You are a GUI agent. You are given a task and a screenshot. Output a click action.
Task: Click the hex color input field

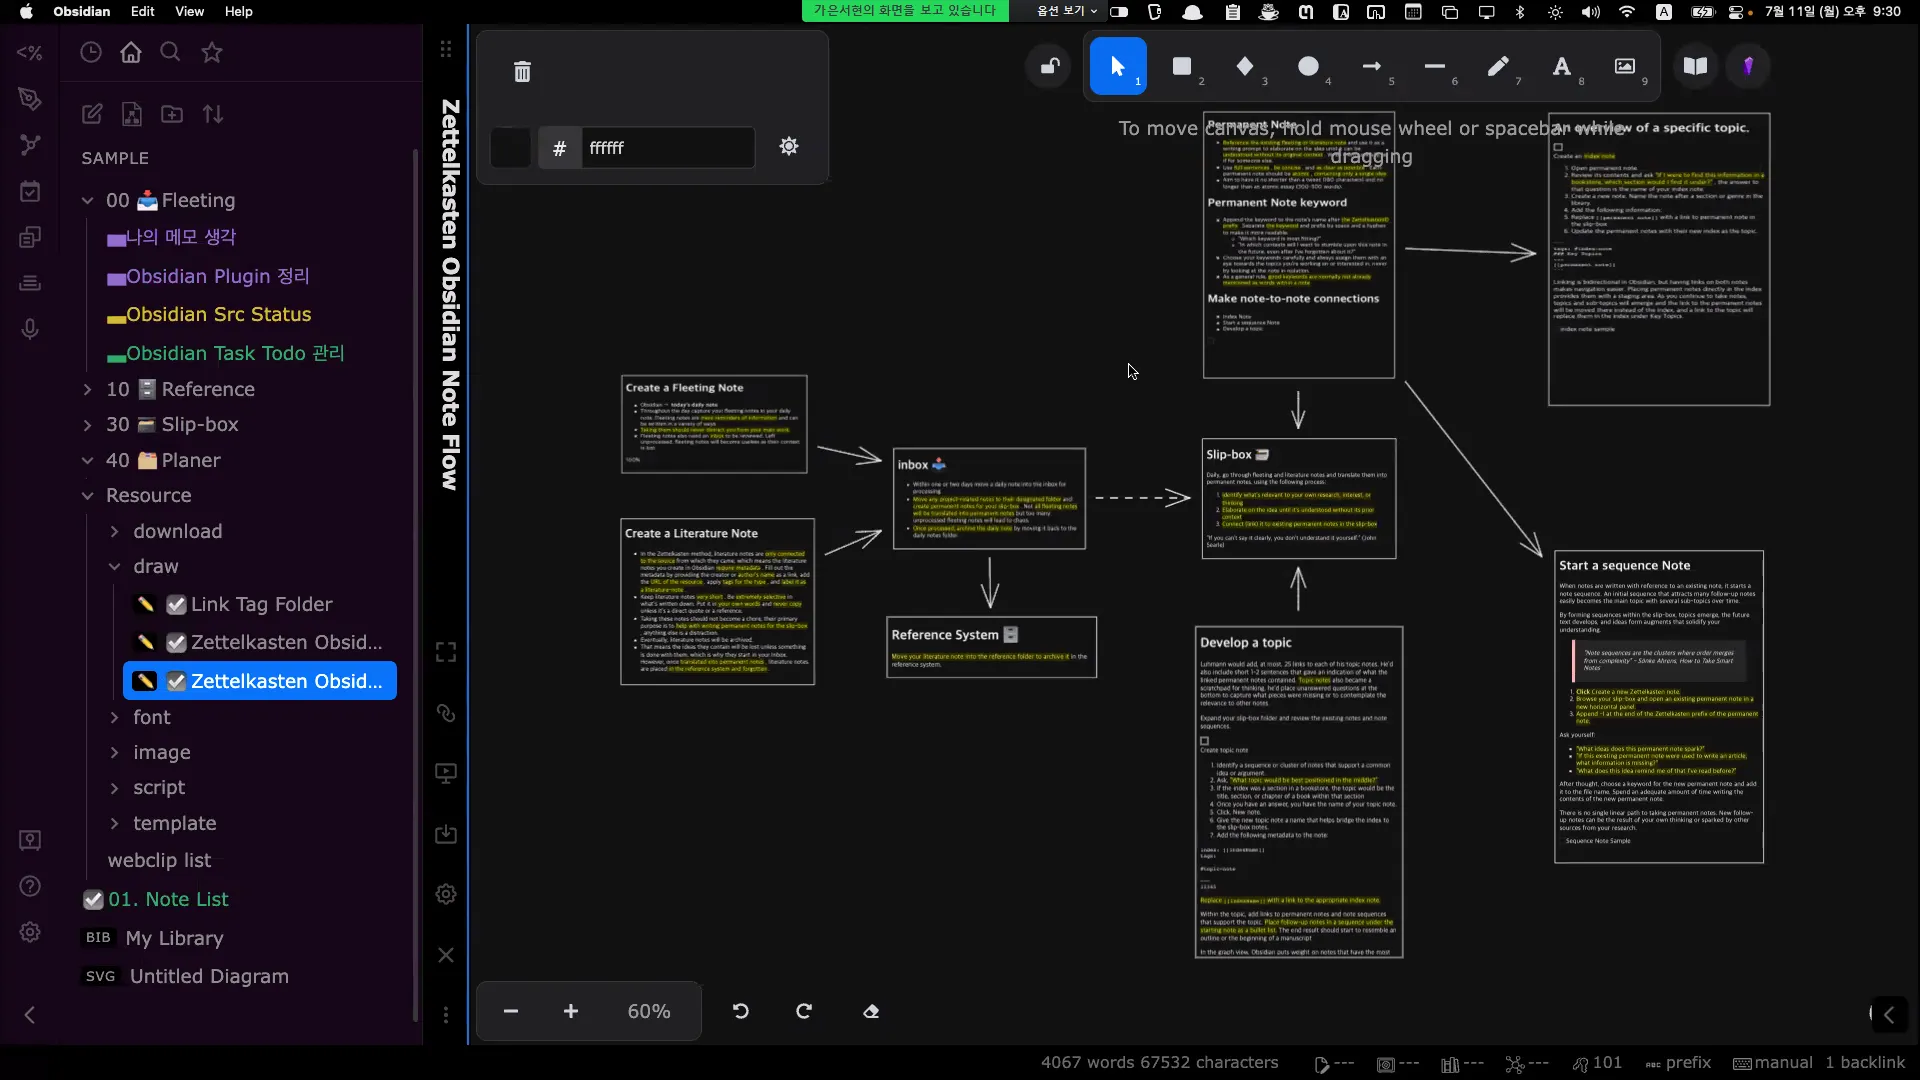tap(665, 148)
